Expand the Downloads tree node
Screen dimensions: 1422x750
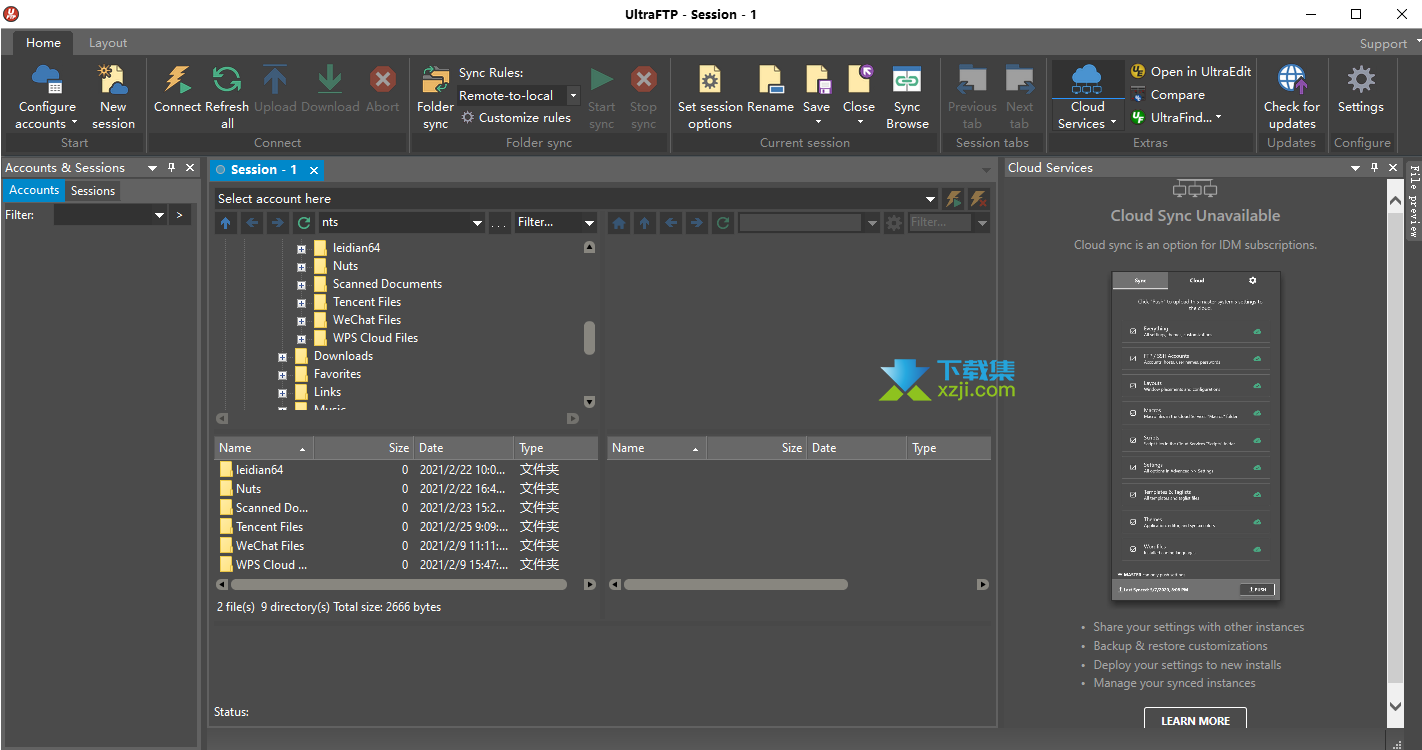[282, 356]
